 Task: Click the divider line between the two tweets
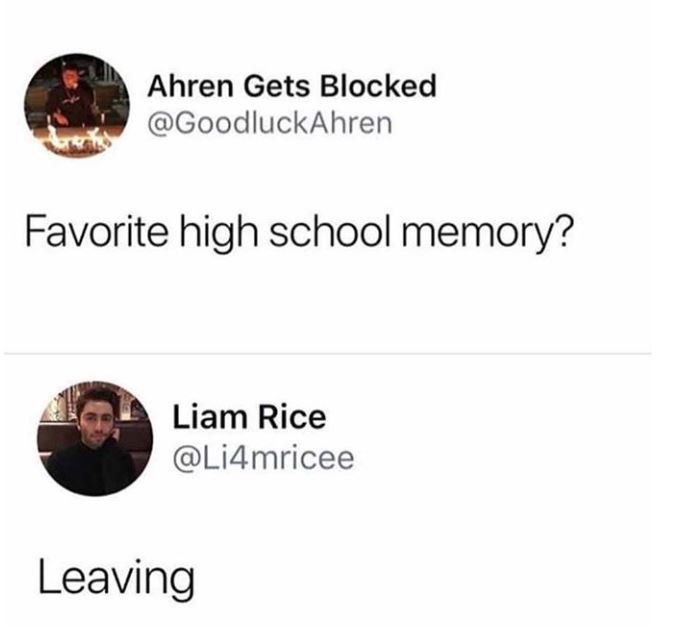(x=328, y=354)
